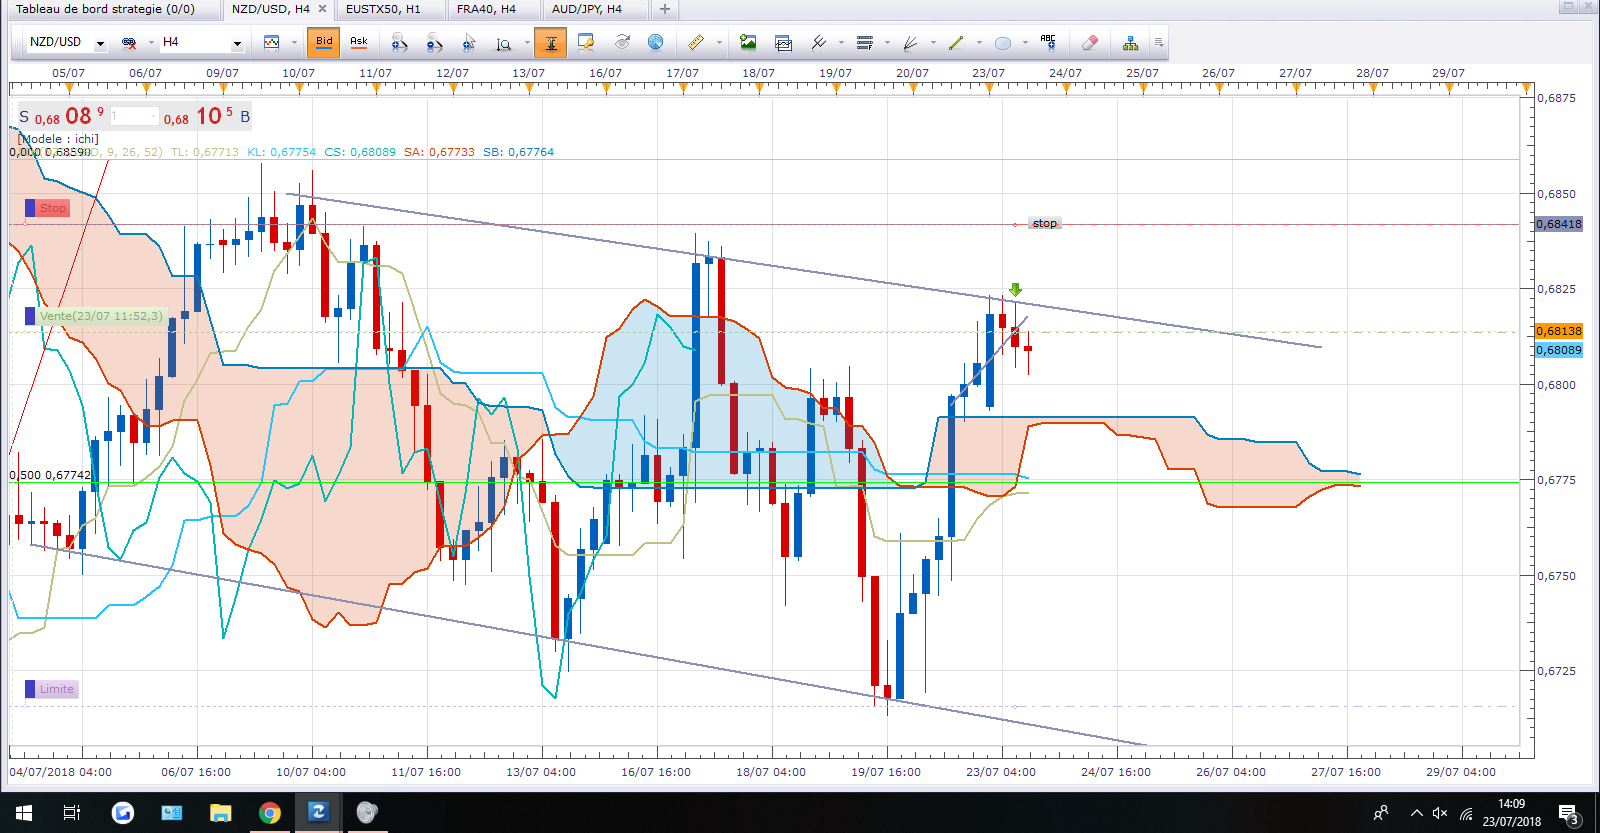
Task: Toggle the highlighted auto-scale vertical button
Action: coord(550,43)
